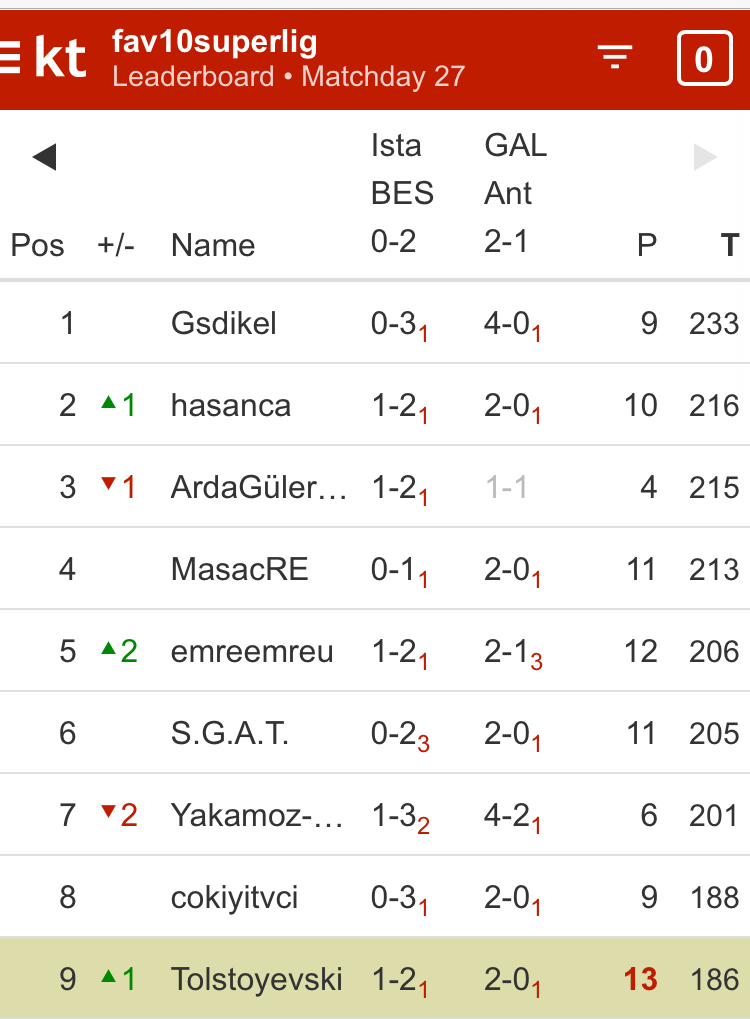
Task: Tap the green up arrow beside hasanca
Action: point(108,403)
